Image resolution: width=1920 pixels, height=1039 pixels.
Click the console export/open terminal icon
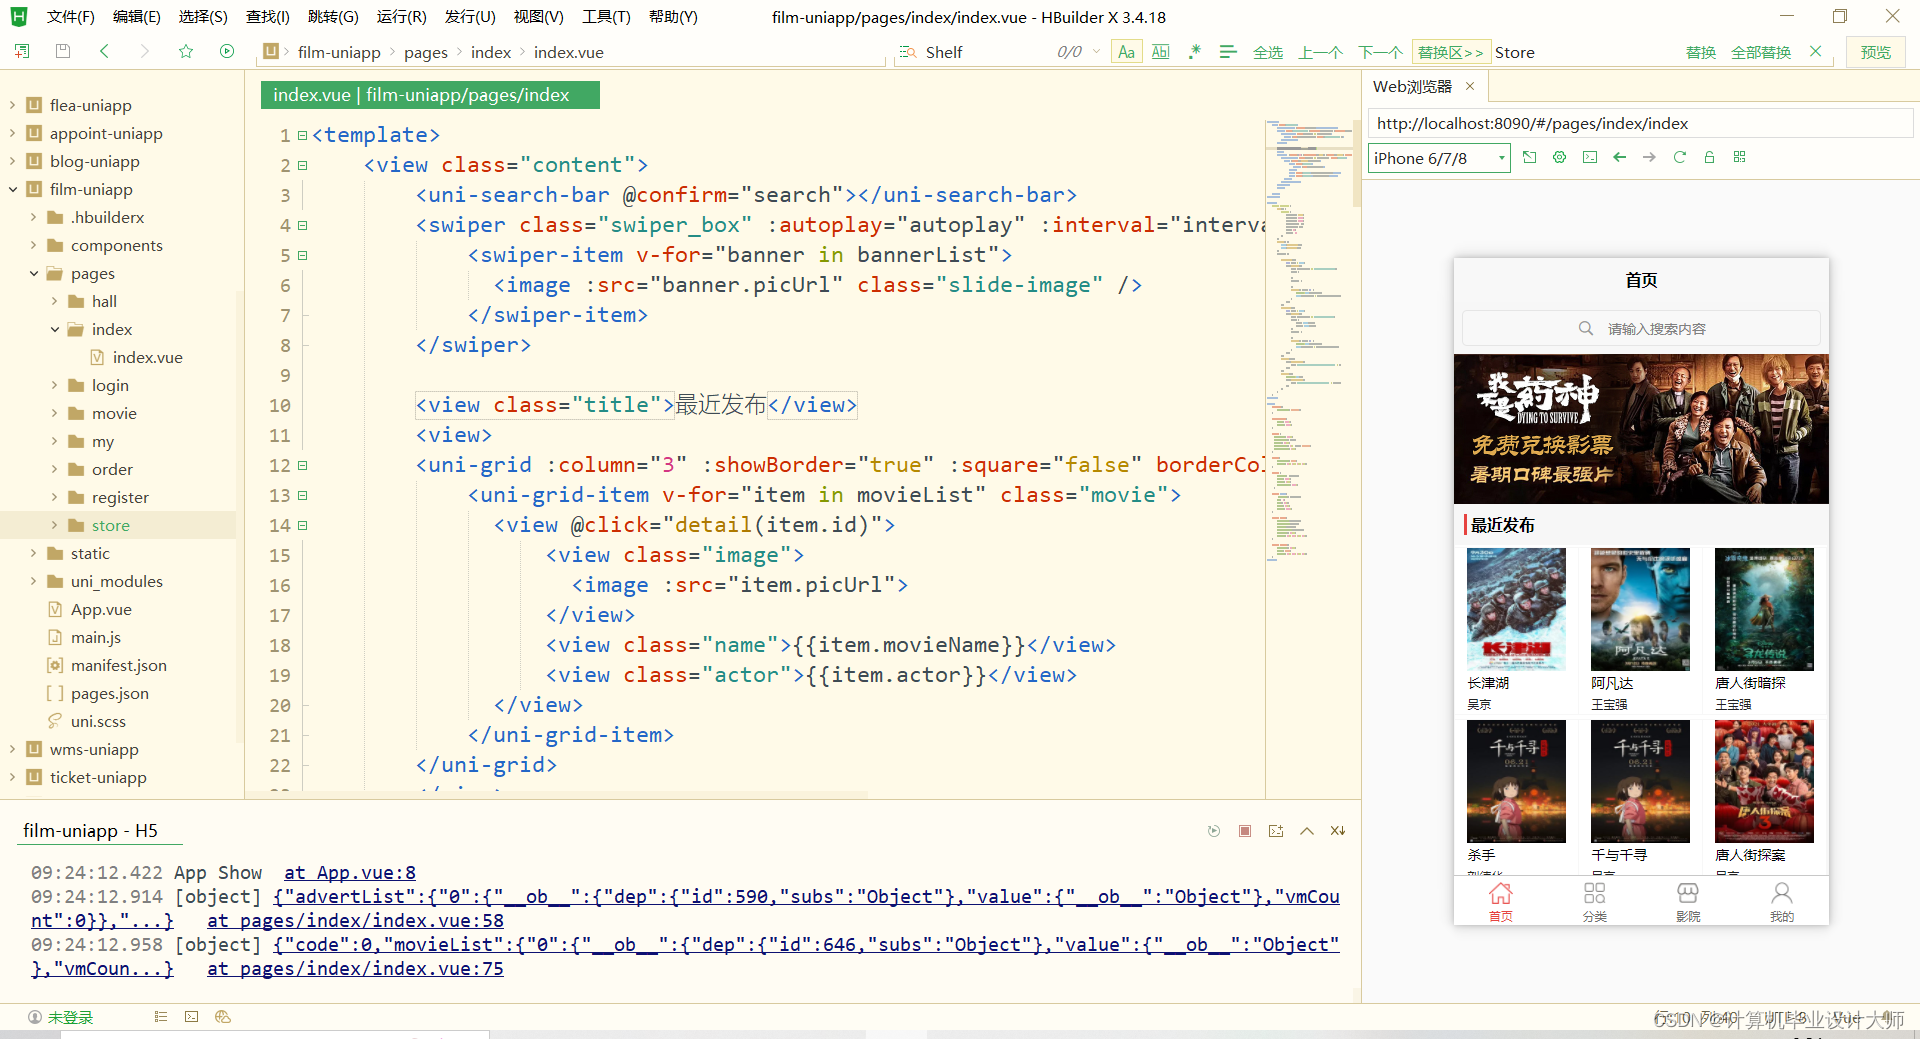(x=1276, y=831)
